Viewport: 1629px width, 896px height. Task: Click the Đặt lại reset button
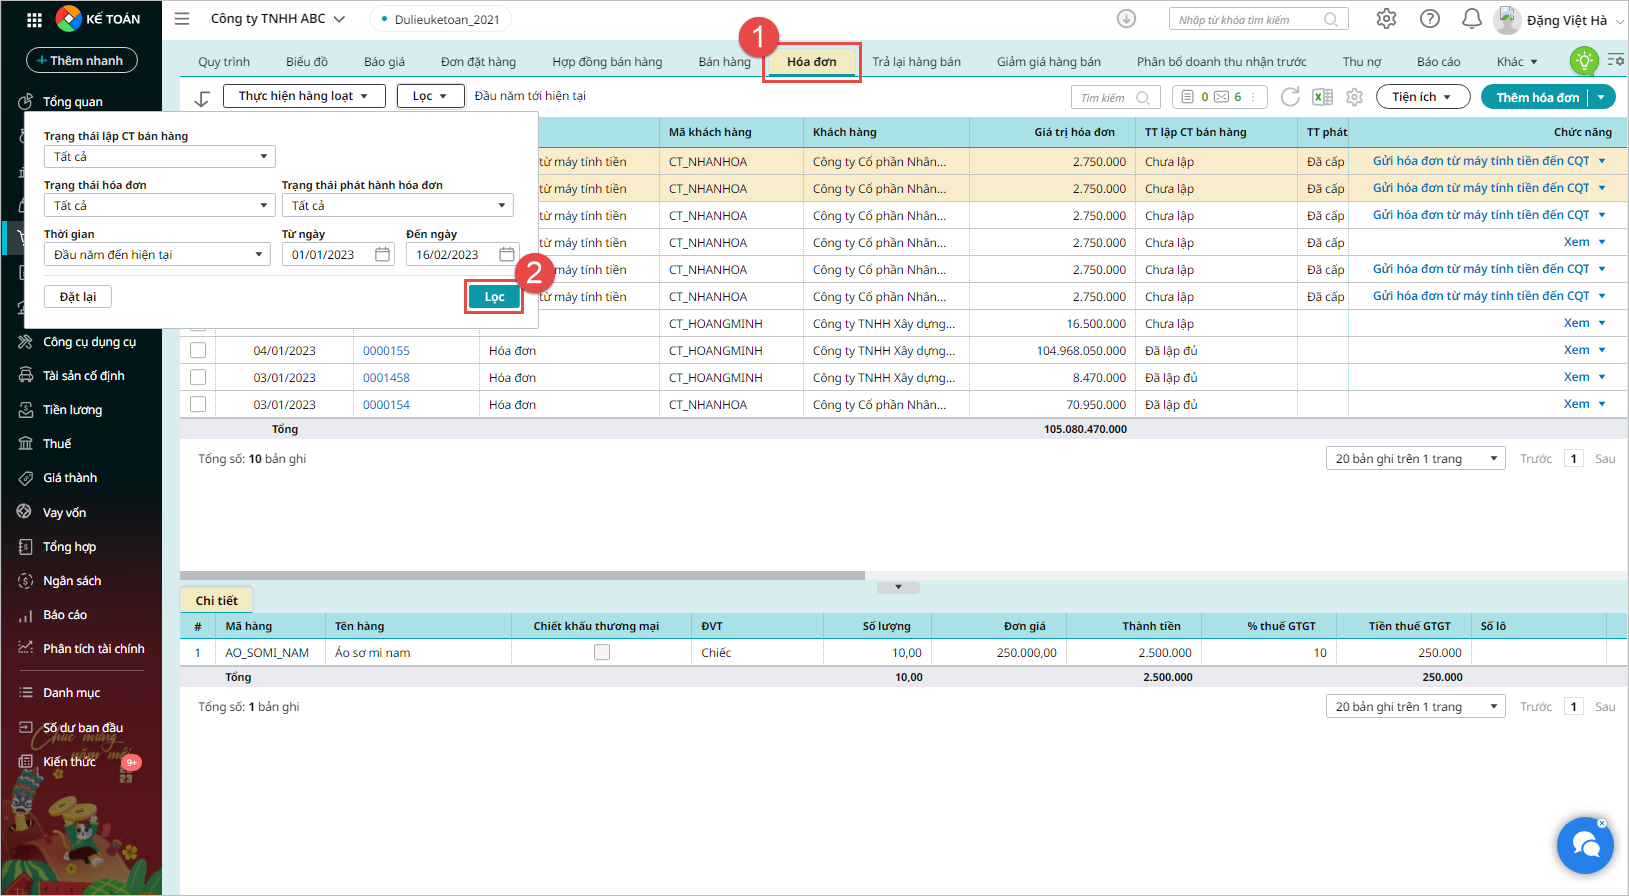(x=78, y=297)
